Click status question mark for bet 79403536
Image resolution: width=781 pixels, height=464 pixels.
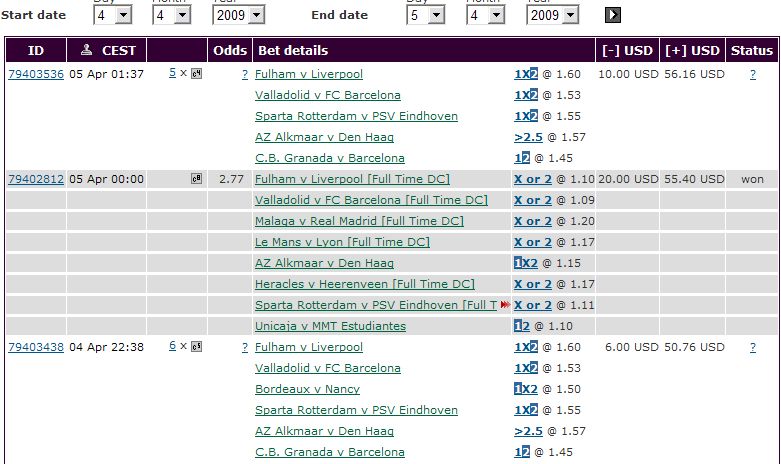tap(753, 74)
